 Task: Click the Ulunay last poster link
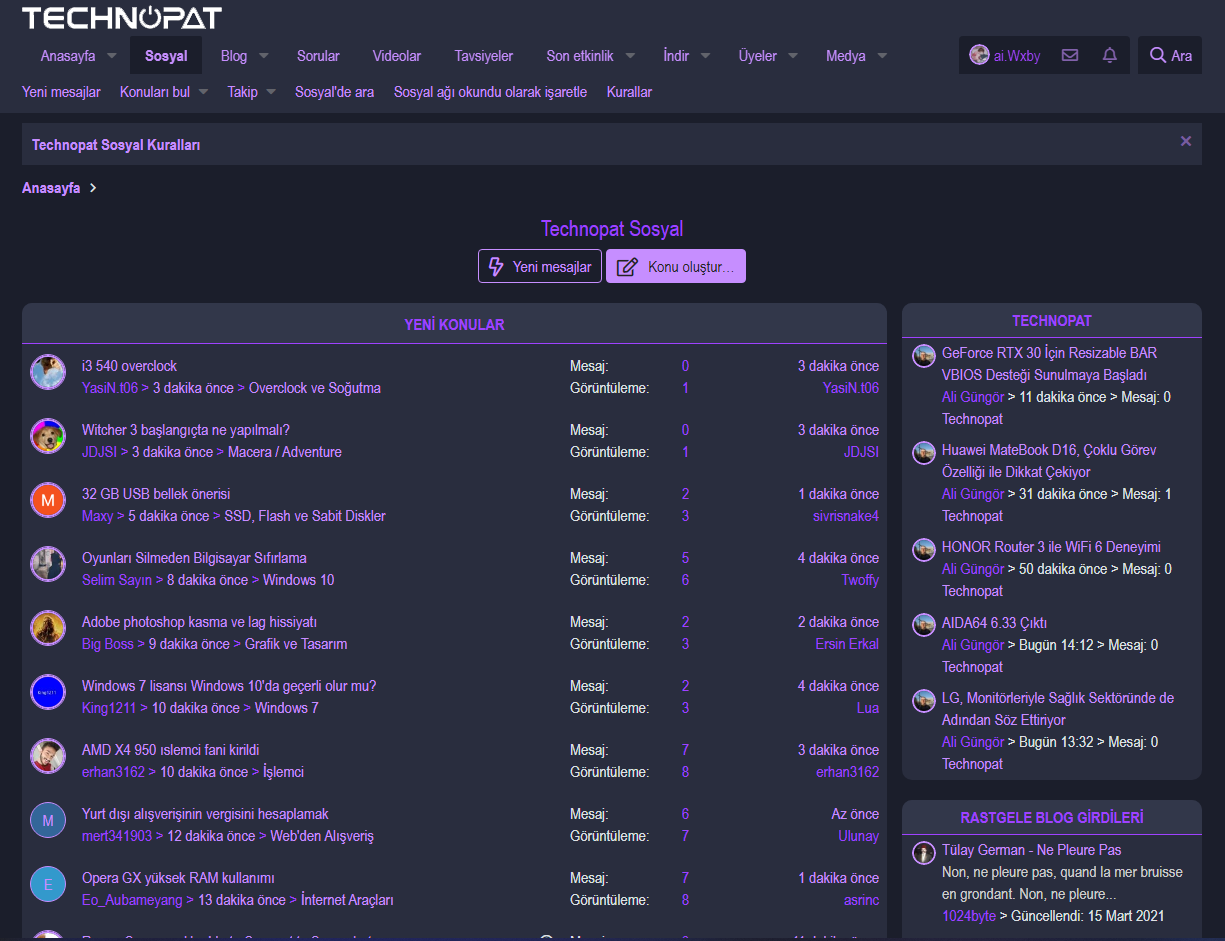858,836
